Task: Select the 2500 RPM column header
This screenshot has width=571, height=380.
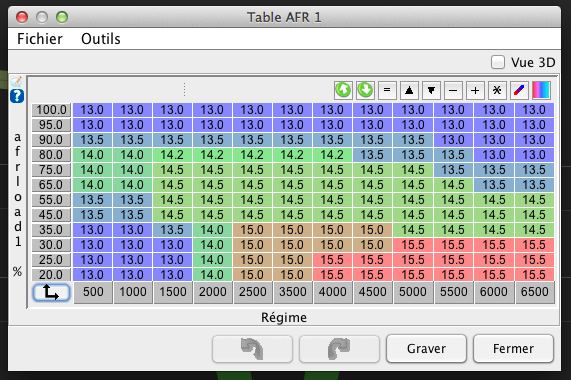Action: 253,292
